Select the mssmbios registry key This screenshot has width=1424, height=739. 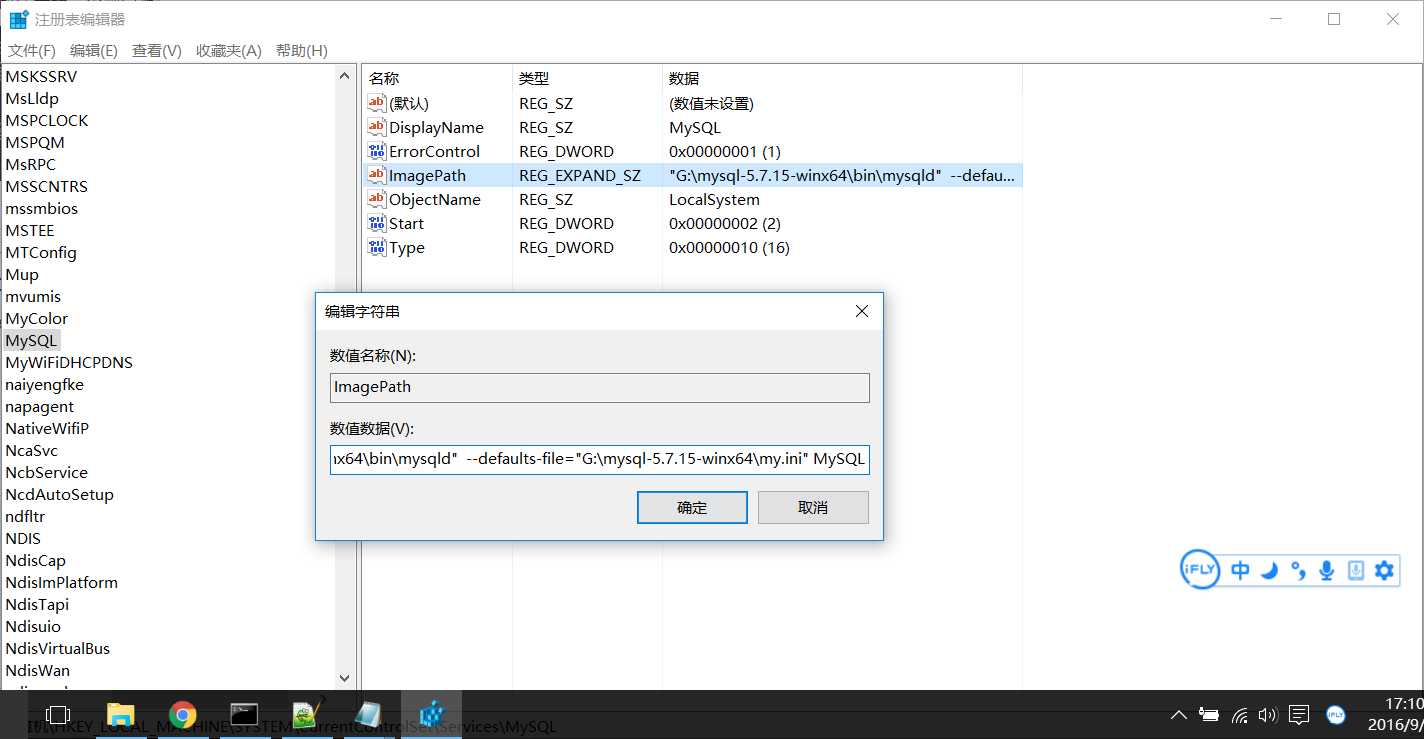click(41, 209)
